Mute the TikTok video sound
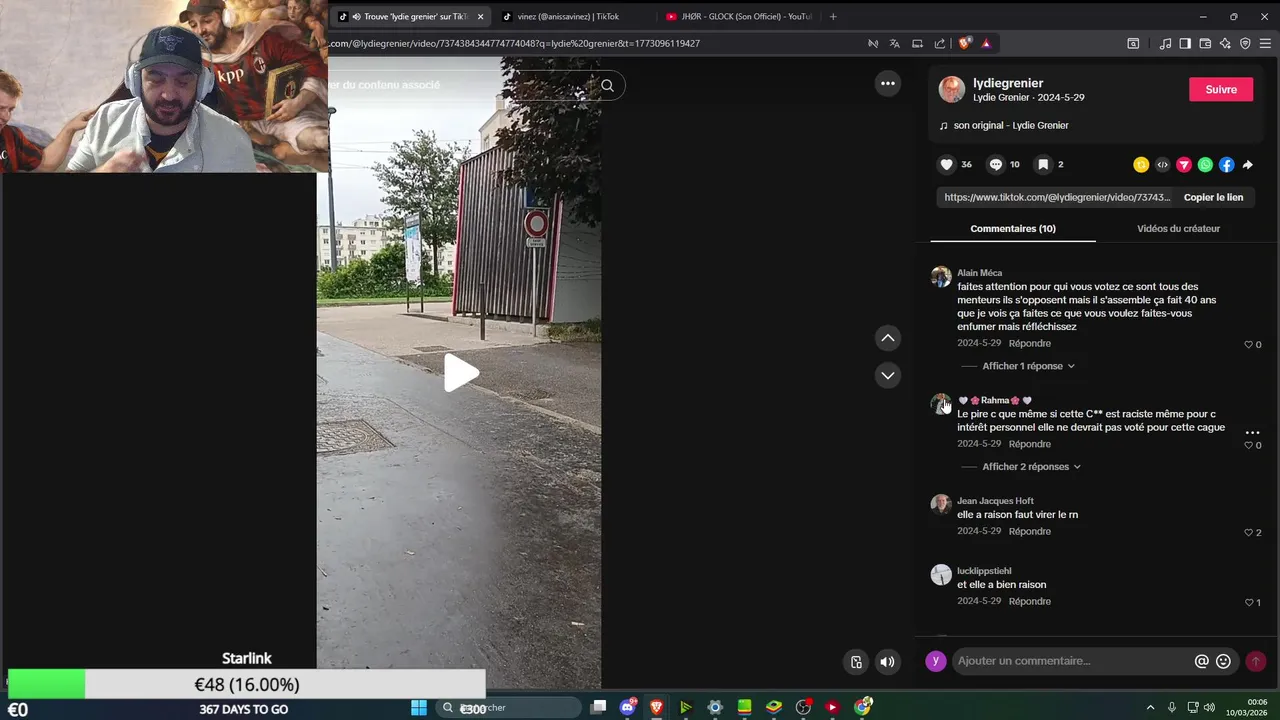 (887, 661)
